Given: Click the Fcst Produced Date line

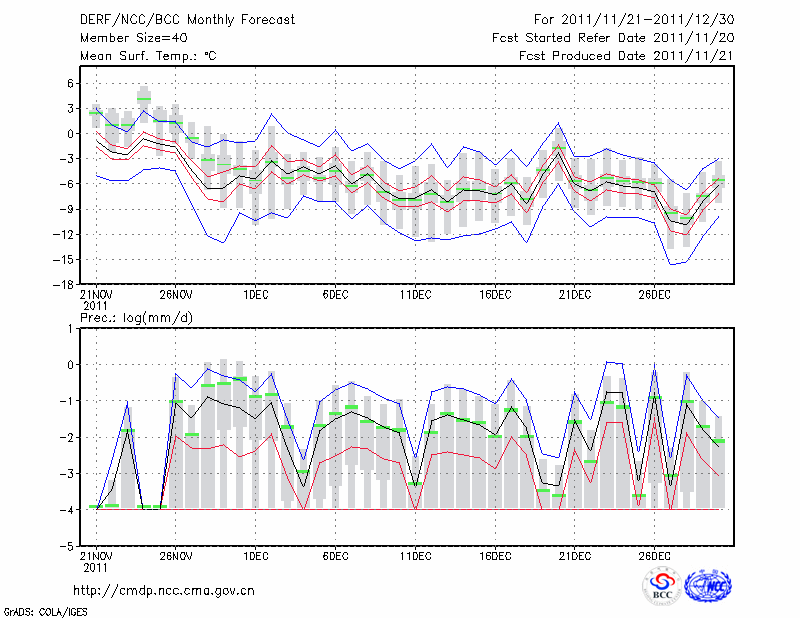Looking at the screenshot, I should click(625, 56).
